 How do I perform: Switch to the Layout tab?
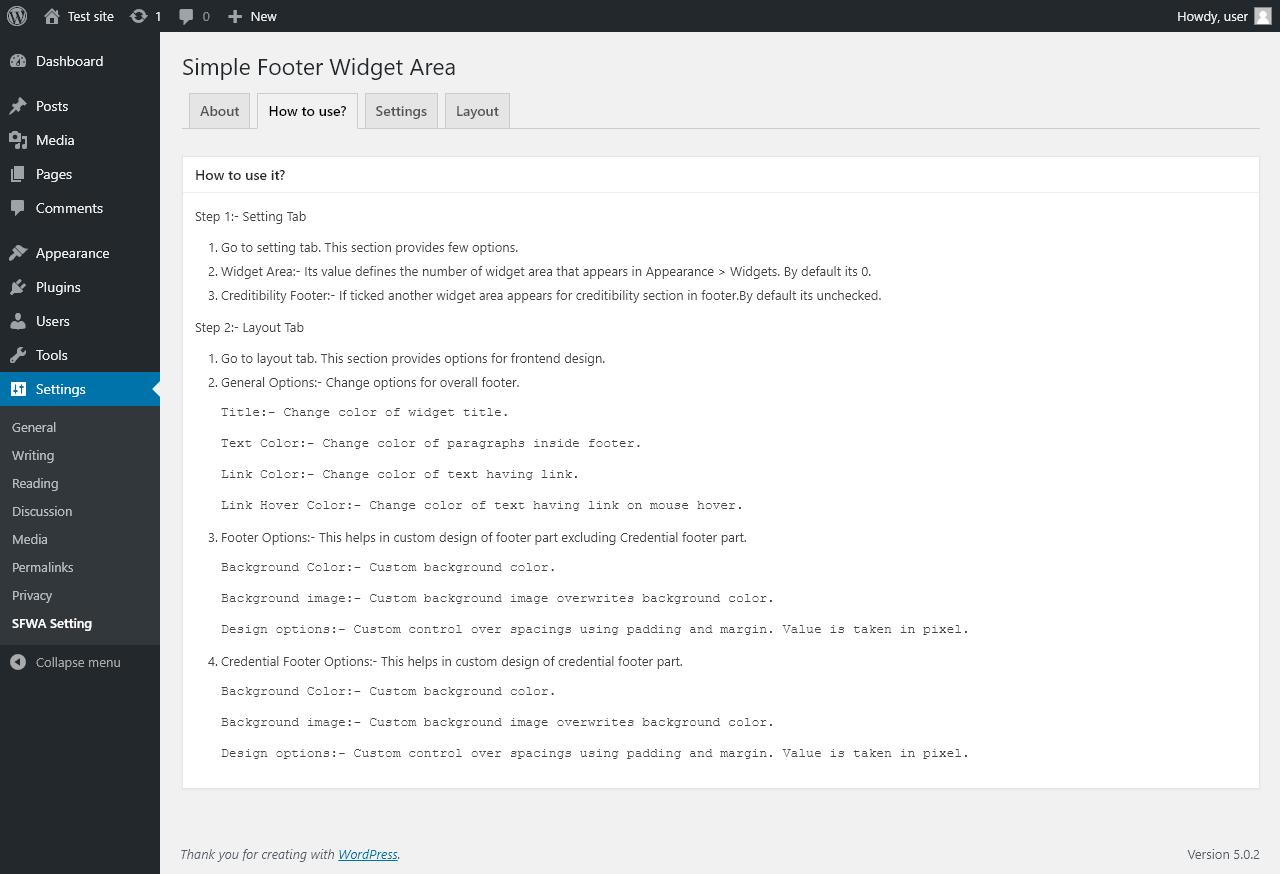477,111
